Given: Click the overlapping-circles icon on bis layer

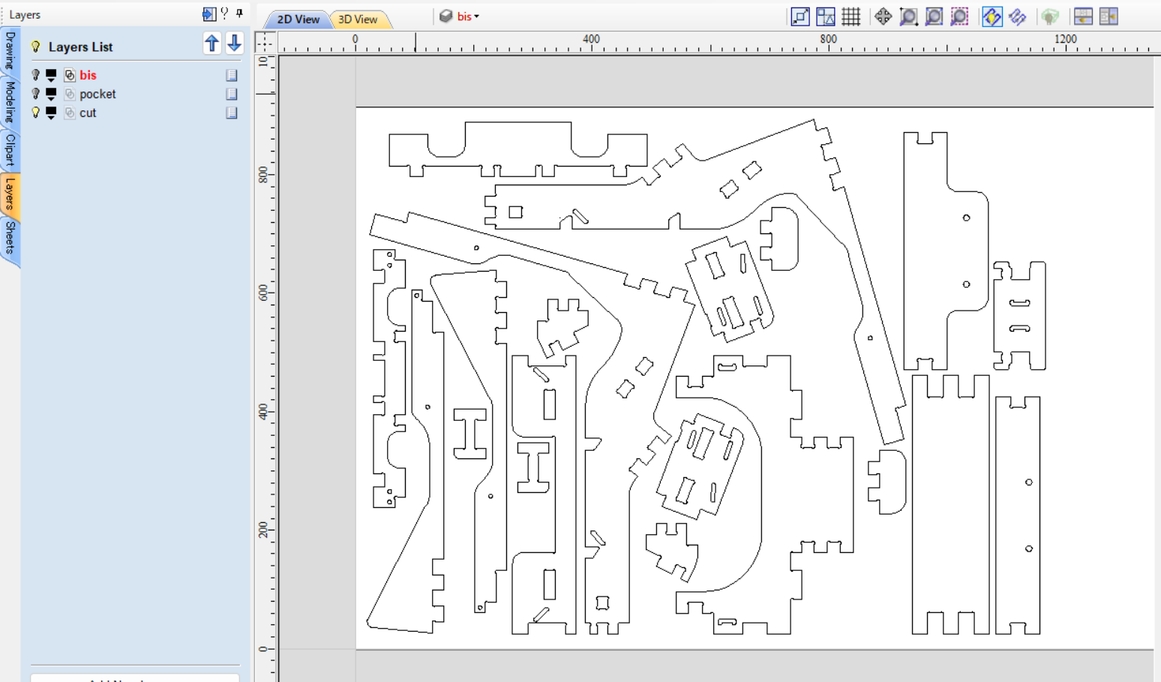Looking at the screenshot, I should 70,75.
